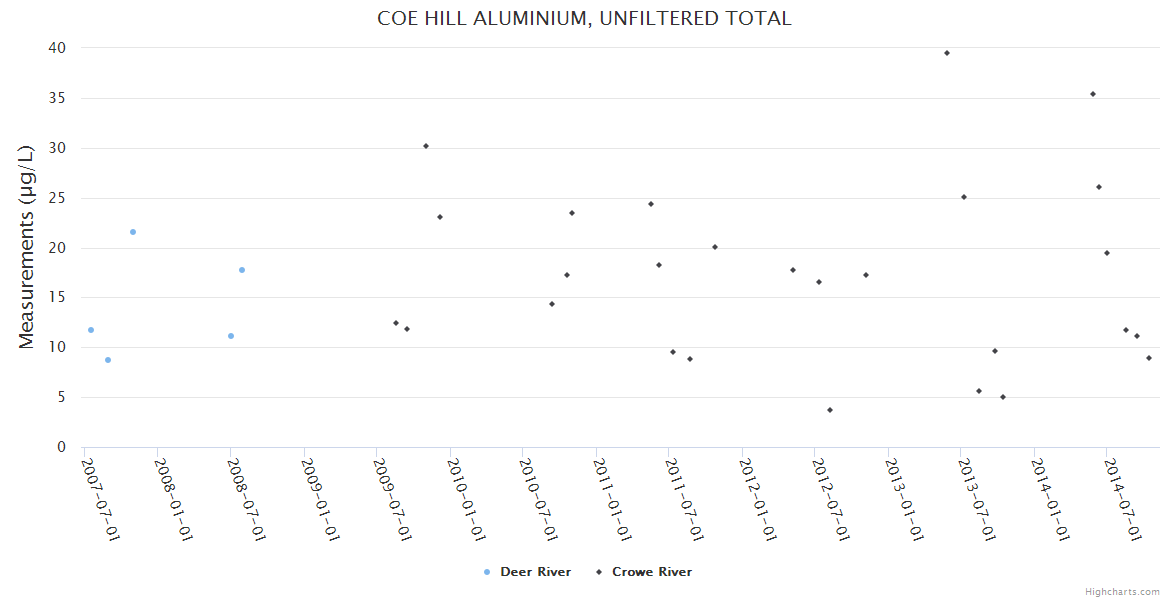Click the chart title COE HILL ALUMINIUM

pos(584,18)
